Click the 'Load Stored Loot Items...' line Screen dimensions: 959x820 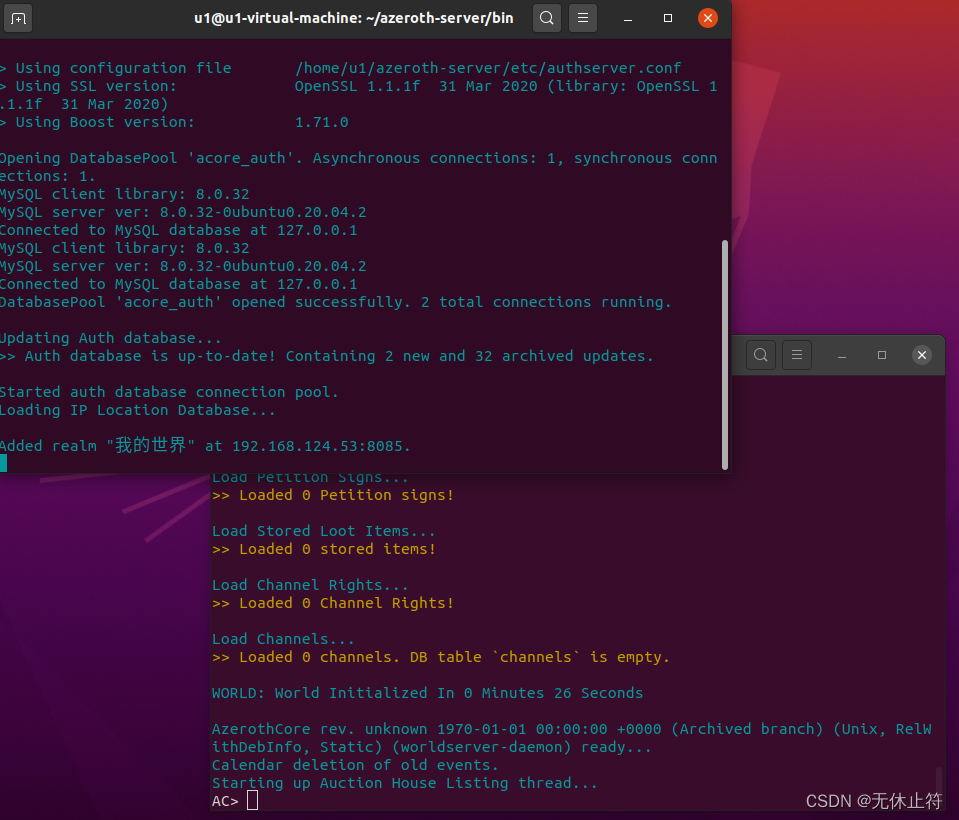[x=324, y=531]
